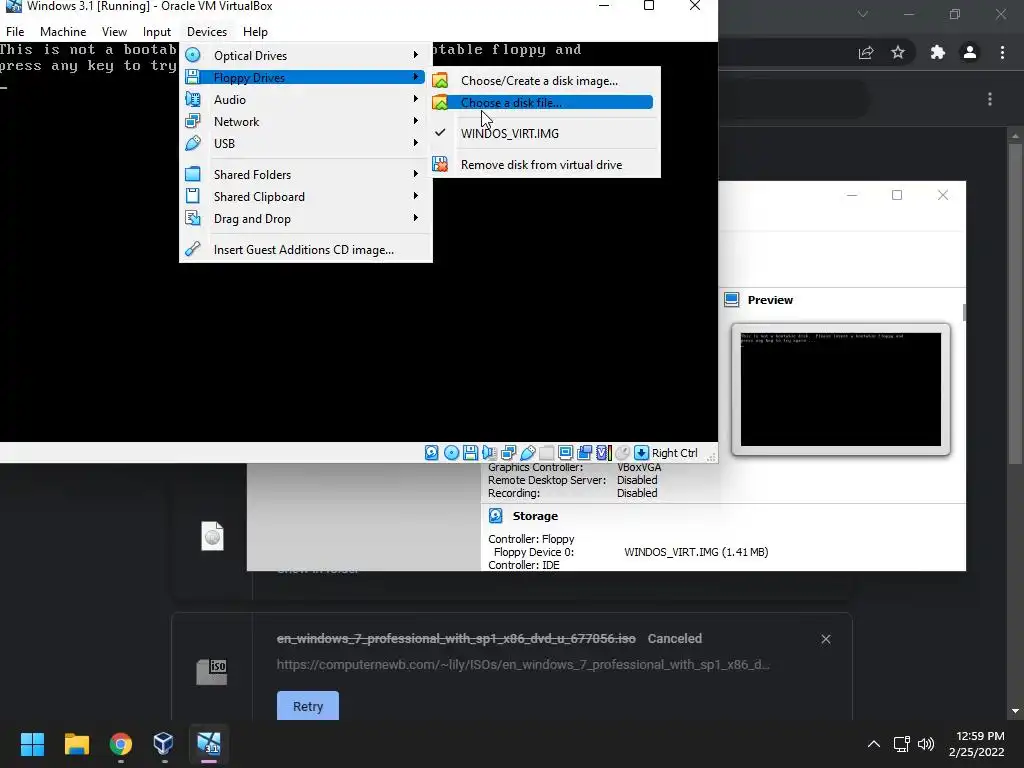Screen dimensions: 1024x768
Task: Click the Network icon in Devices menu
Action: (193, 121)
